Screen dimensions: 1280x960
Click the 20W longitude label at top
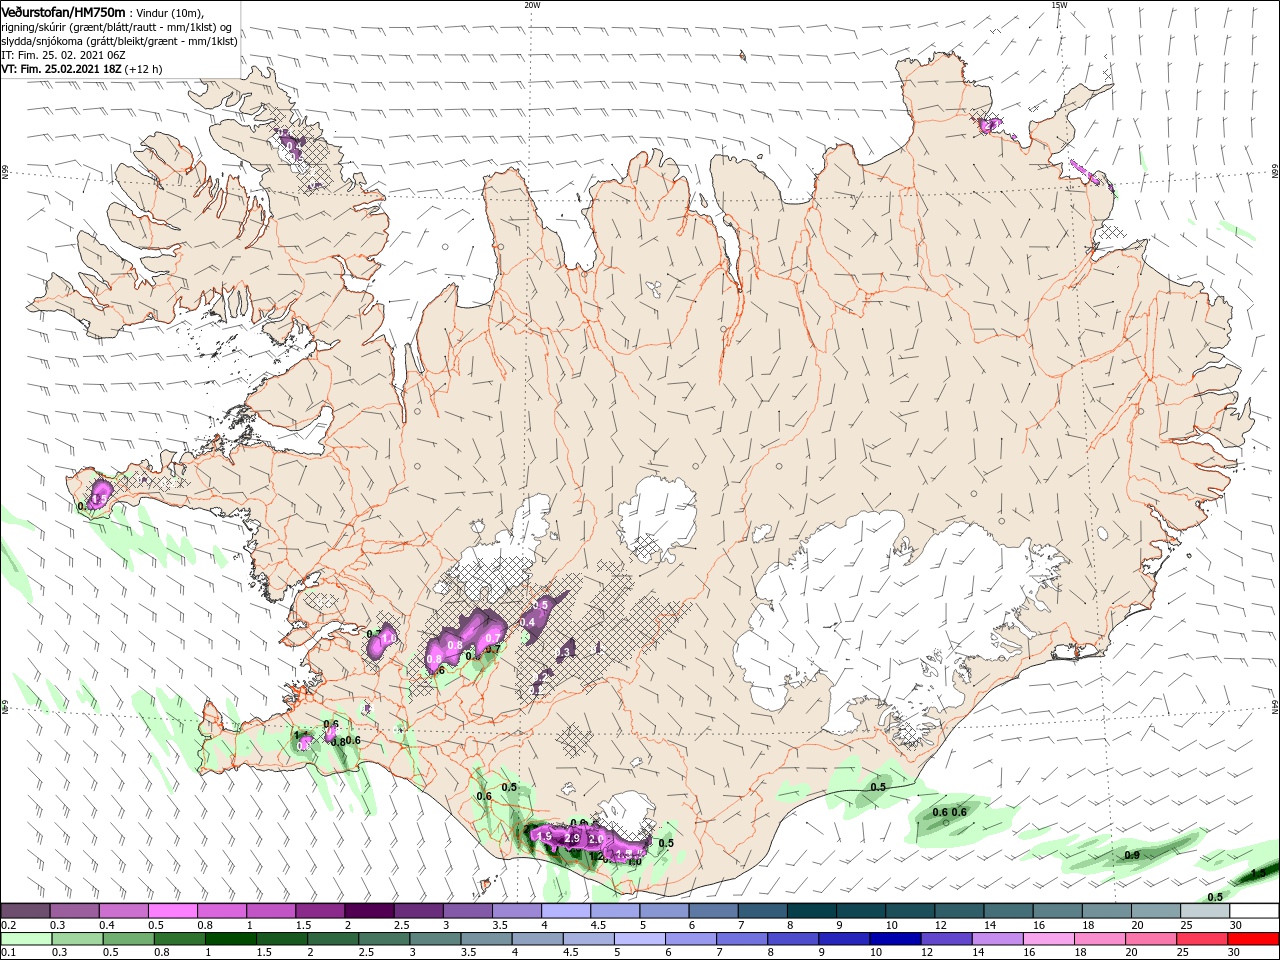pos(532,5)
